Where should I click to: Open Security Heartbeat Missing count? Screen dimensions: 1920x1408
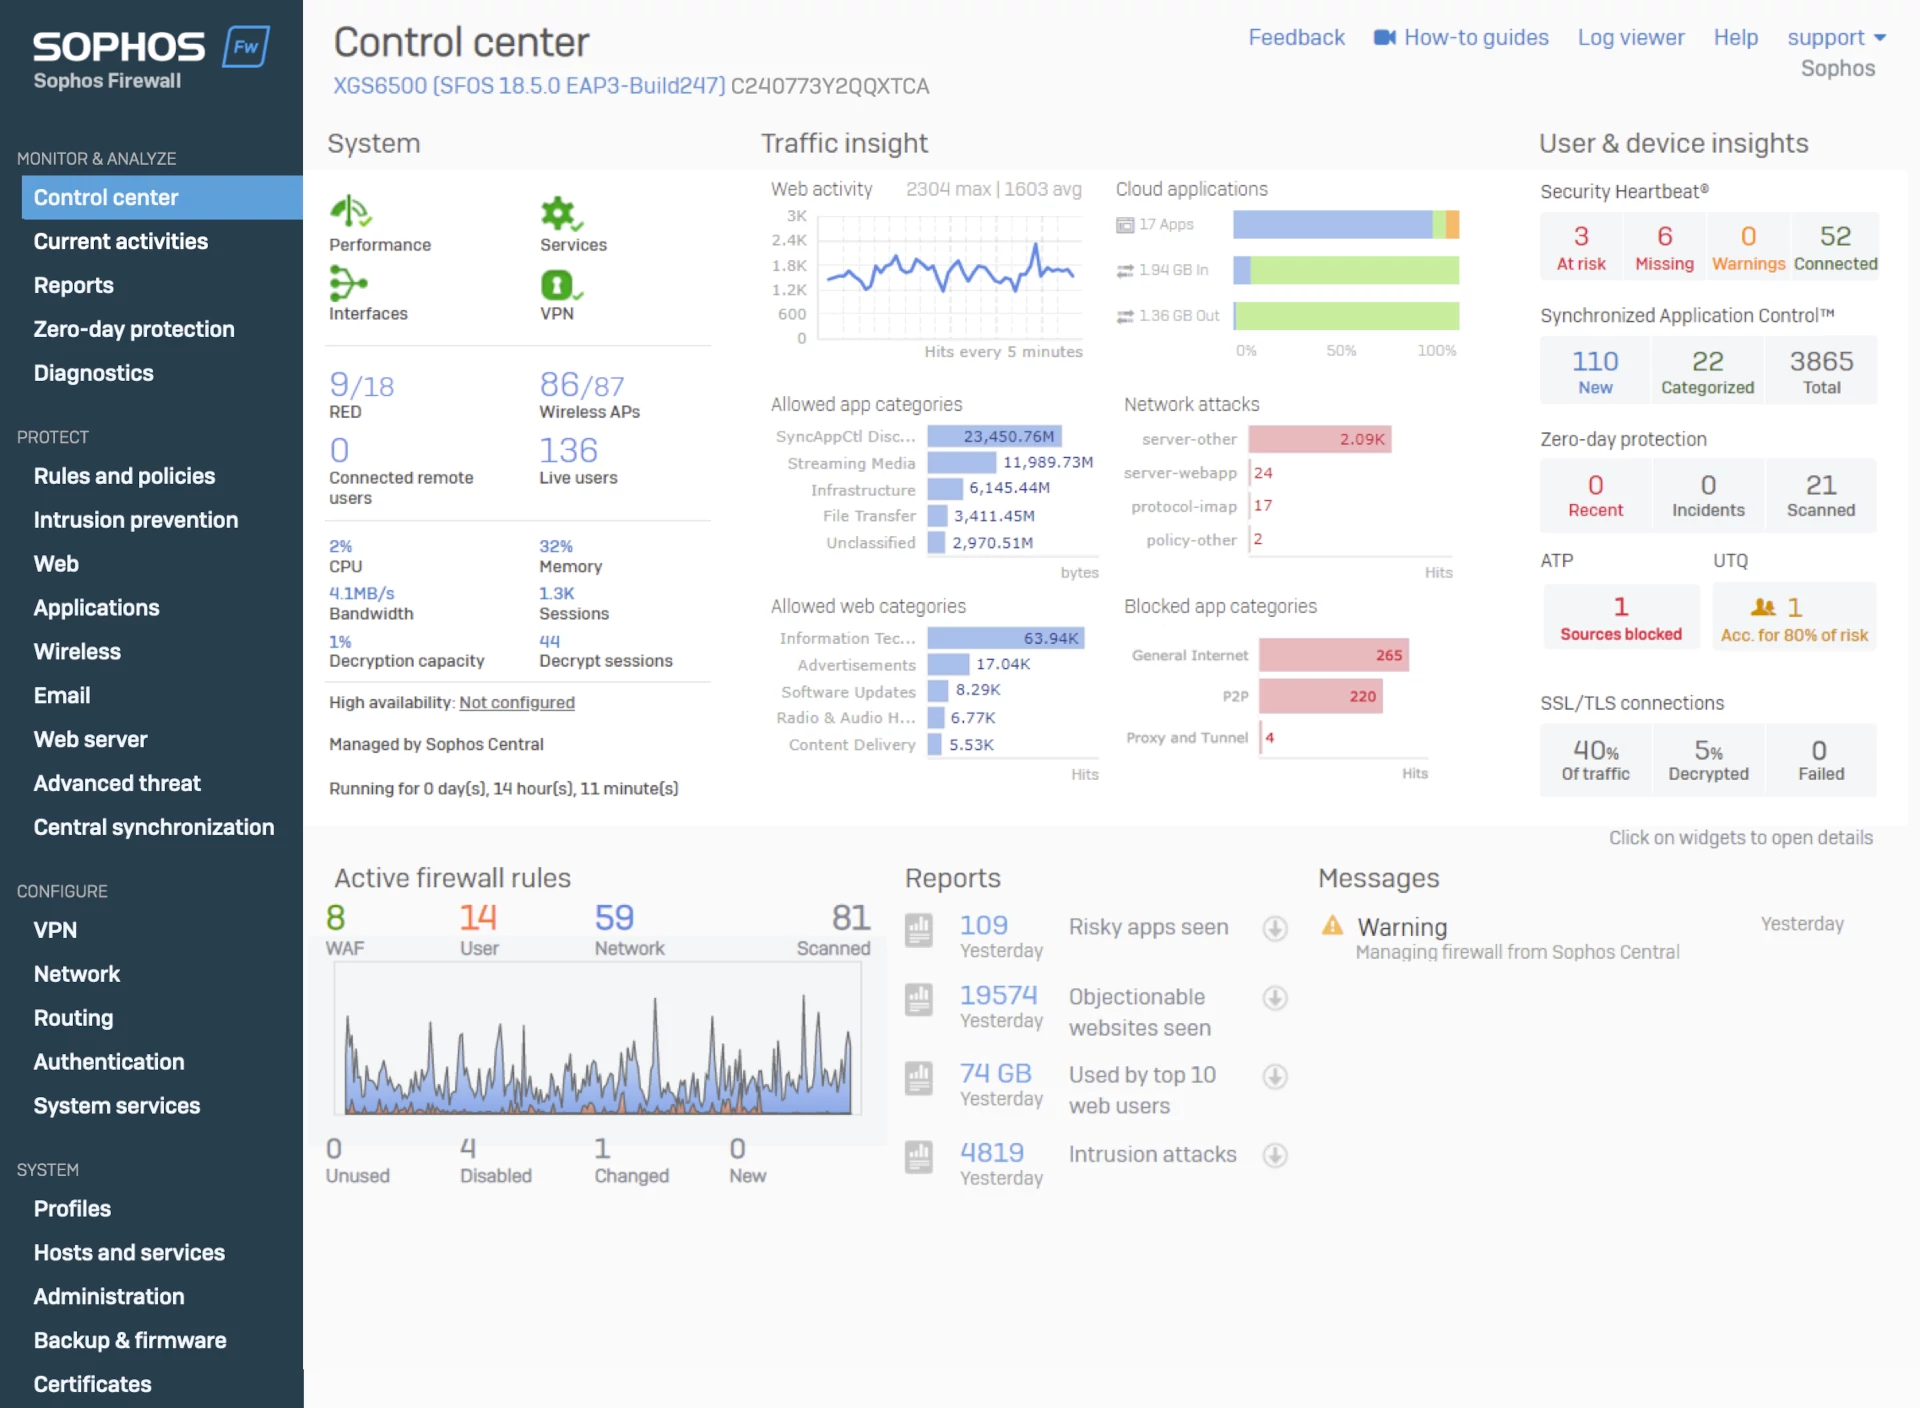(x=1664, y=246)
